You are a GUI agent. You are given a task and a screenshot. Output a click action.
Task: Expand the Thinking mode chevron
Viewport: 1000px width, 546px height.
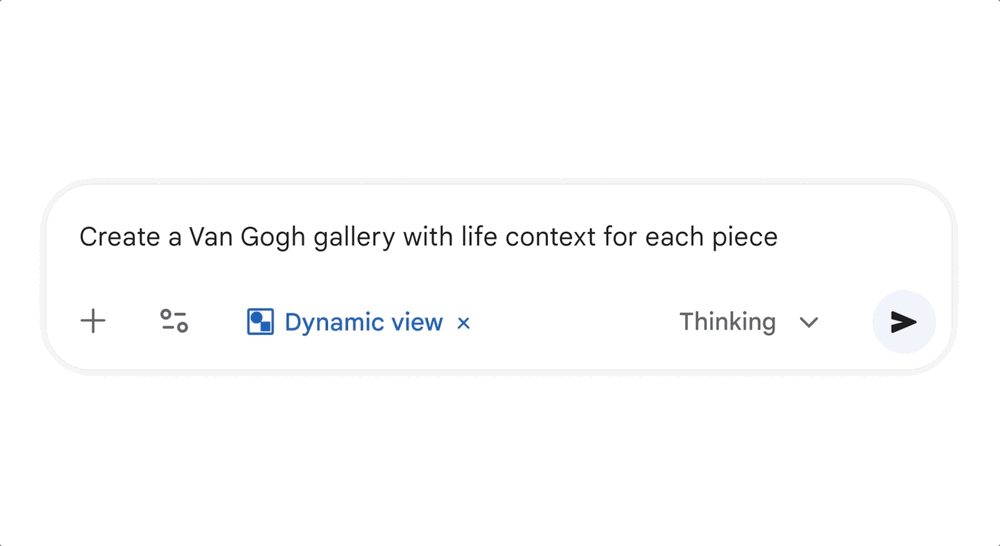click(x=809, y=322)
